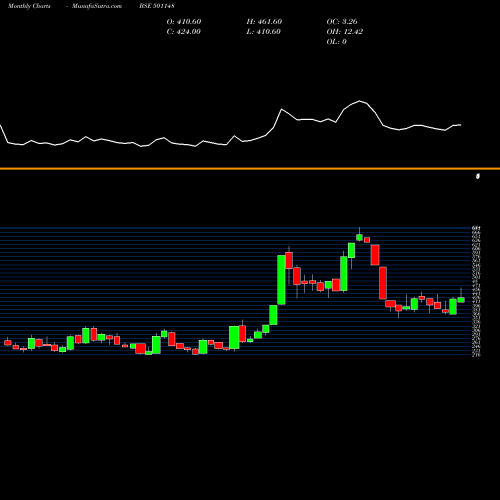Click the tallest green candlestick in the rally
Screen dimensions: 500x500
(281, 280)
